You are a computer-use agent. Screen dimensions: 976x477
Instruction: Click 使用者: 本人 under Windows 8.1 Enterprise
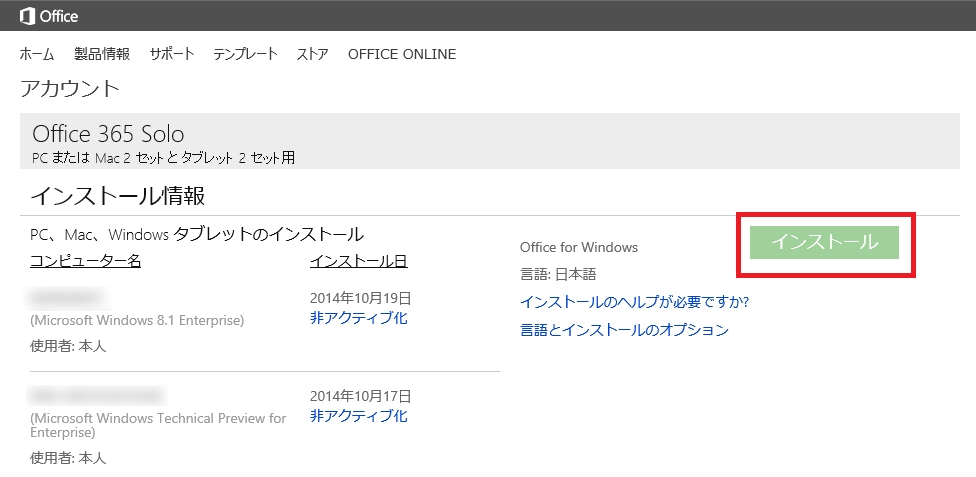[68, 346]
